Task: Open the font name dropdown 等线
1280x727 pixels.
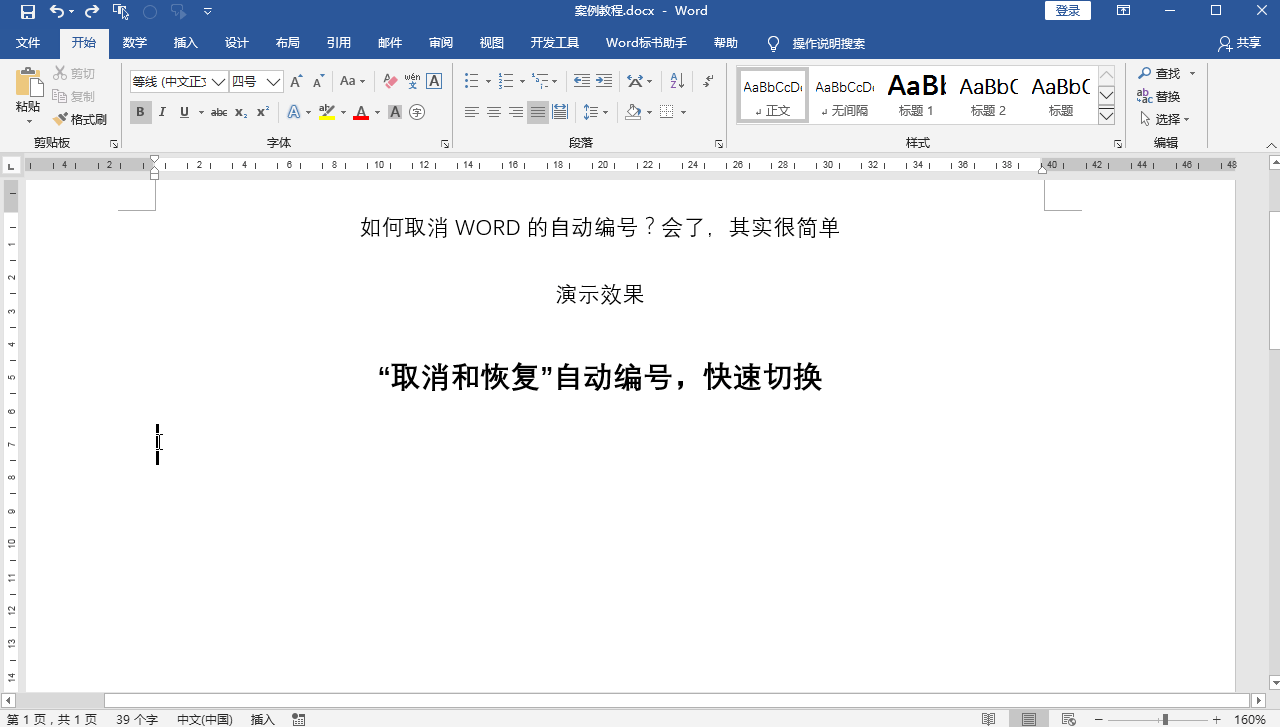Action: pyautogui.click(x=218, y=82)
